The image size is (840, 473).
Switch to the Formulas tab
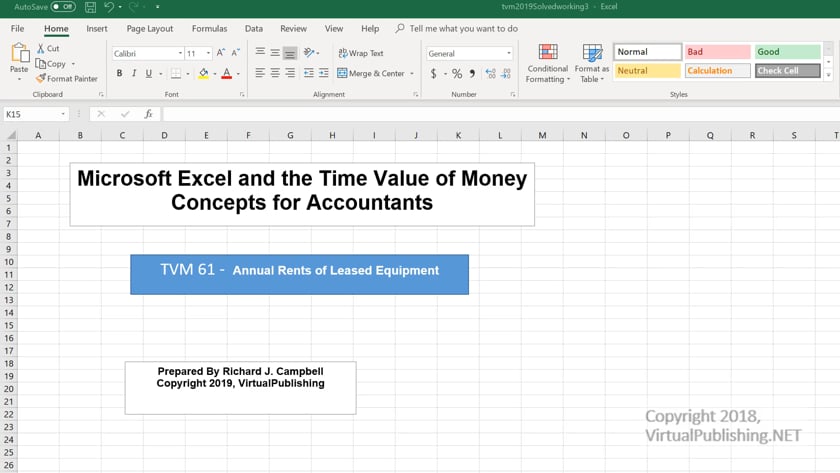[x=209, y=28]
